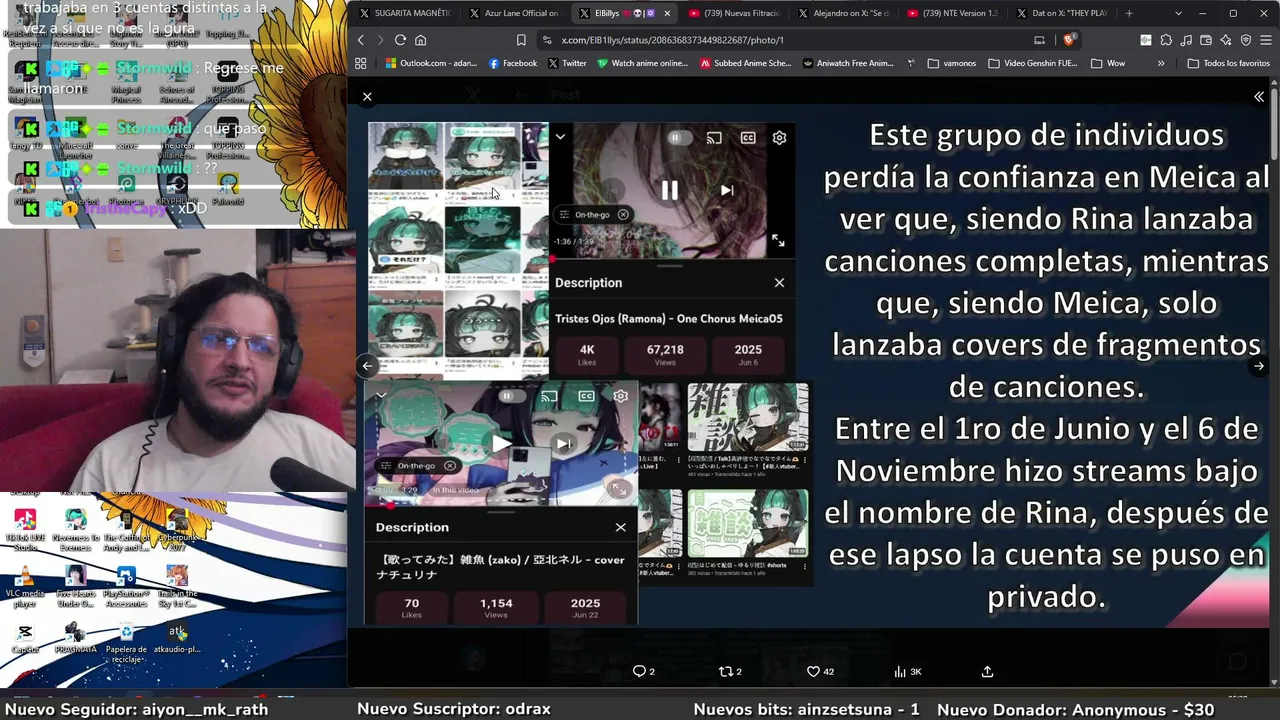The width and height of the screenshot is (1280, 720).
Task: Open the Twitter bookmark
Action: 567,63
